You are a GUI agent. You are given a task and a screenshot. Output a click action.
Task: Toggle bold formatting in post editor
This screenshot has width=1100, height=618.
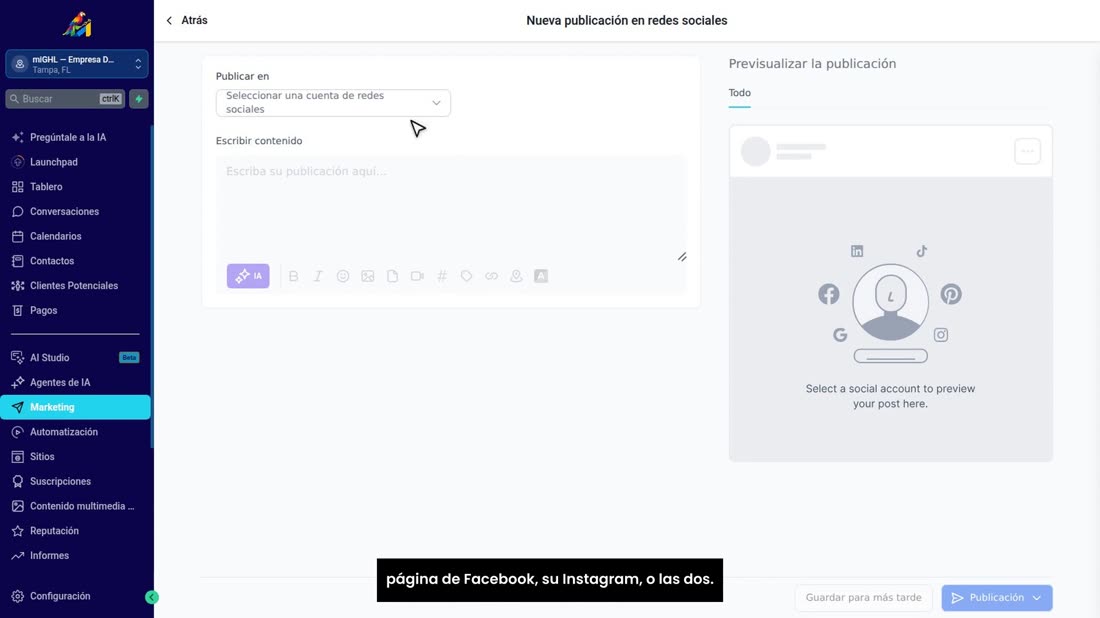tap(293, 276)
